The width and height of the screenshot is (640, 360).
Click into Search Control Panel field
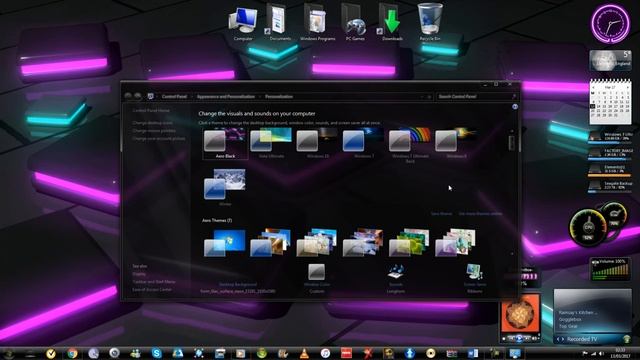click(477, 97)
